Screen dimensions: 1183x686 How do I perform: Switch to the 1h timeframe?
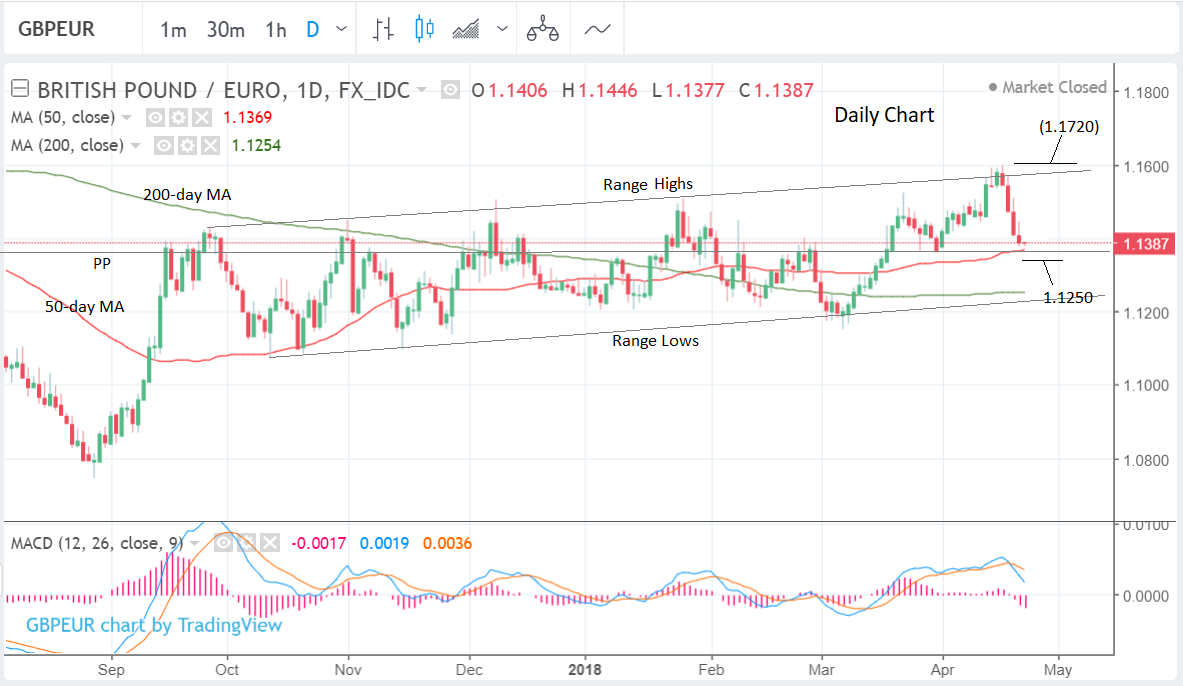tap(276, 29)
